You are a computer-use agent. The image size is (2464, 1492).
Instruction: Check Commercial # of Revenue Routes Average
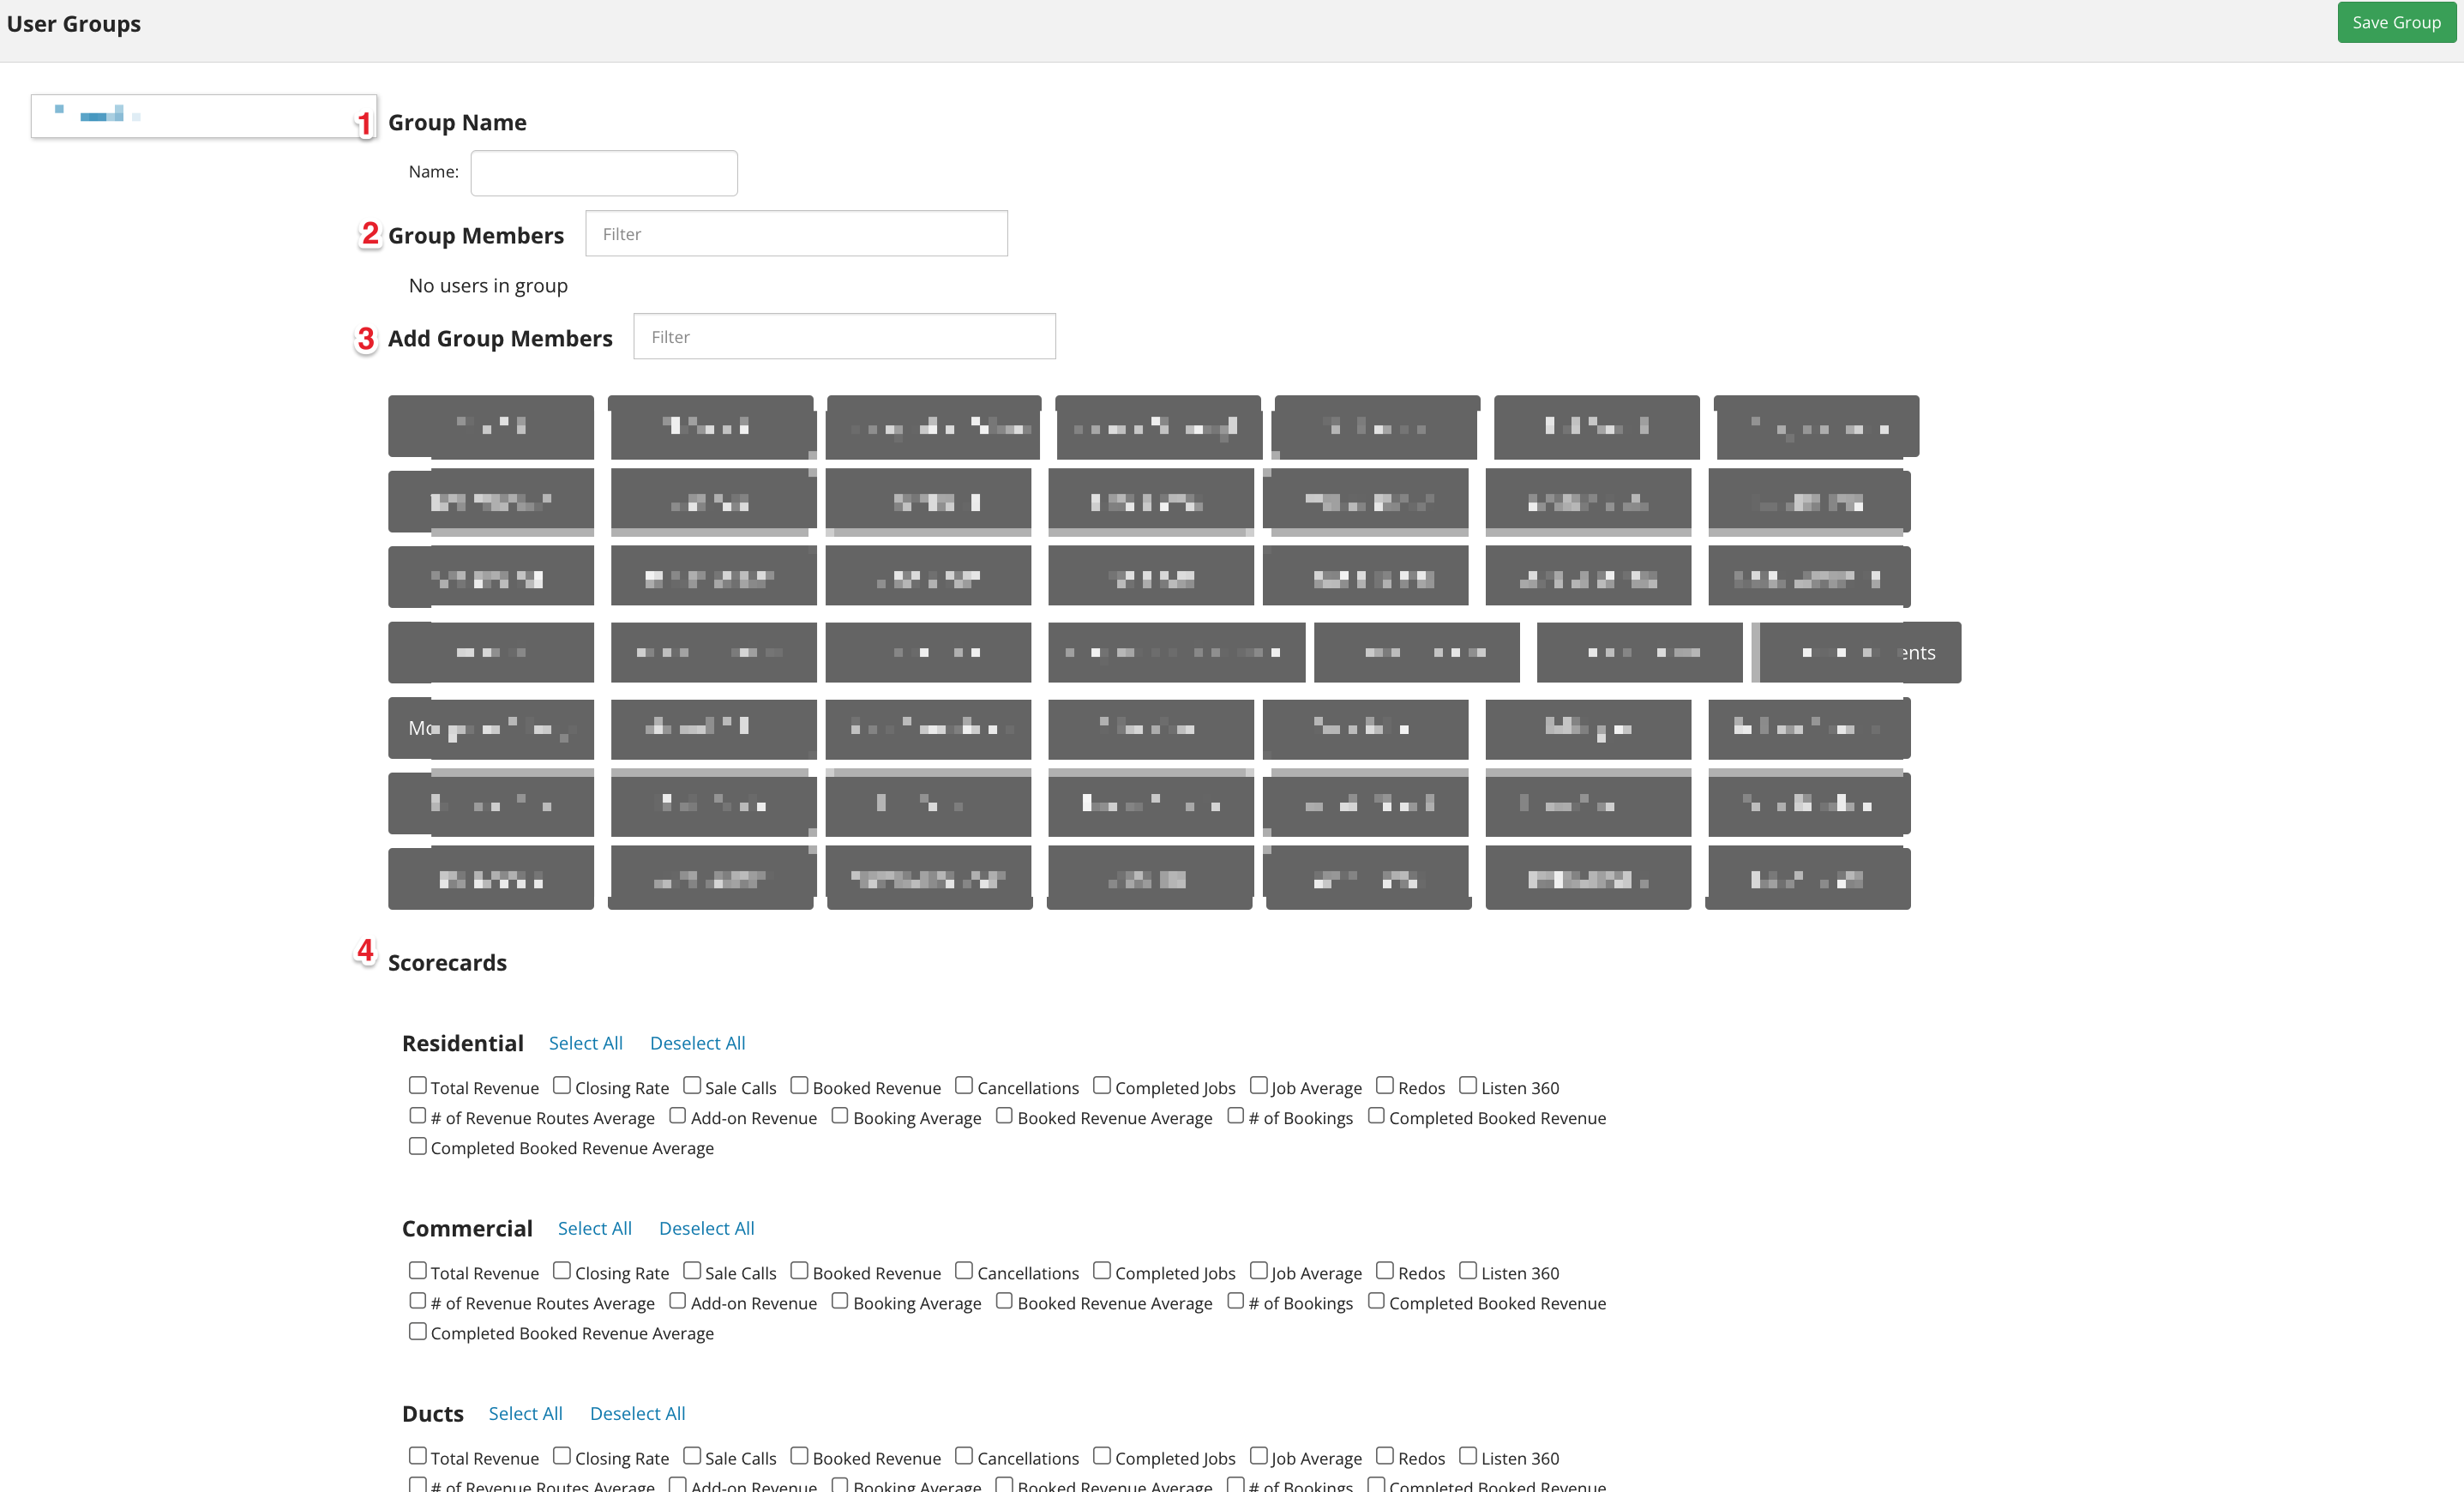tap(418, 1300)
